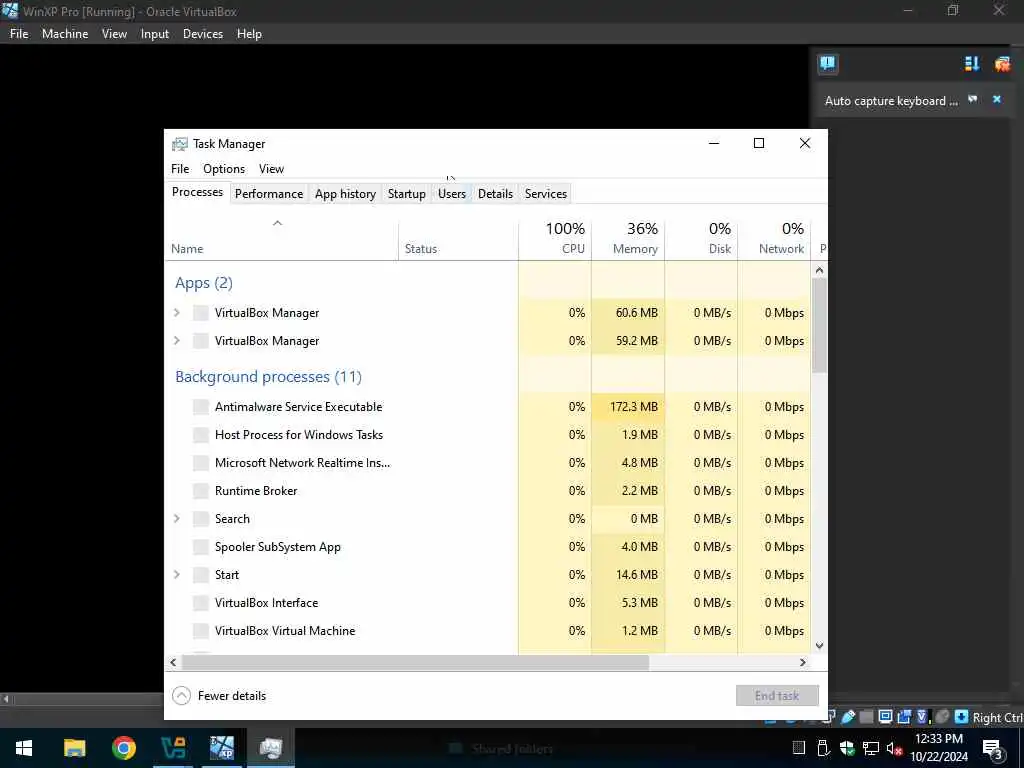Open the VirtualBox Machine menu
The height and width of the screenshot is (768, 1024).
65,34
